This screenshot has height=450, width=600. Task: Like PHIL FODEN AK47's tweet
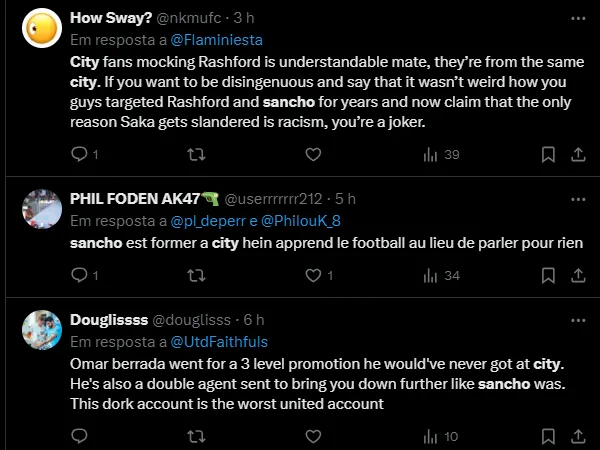(x=312, y=275)
